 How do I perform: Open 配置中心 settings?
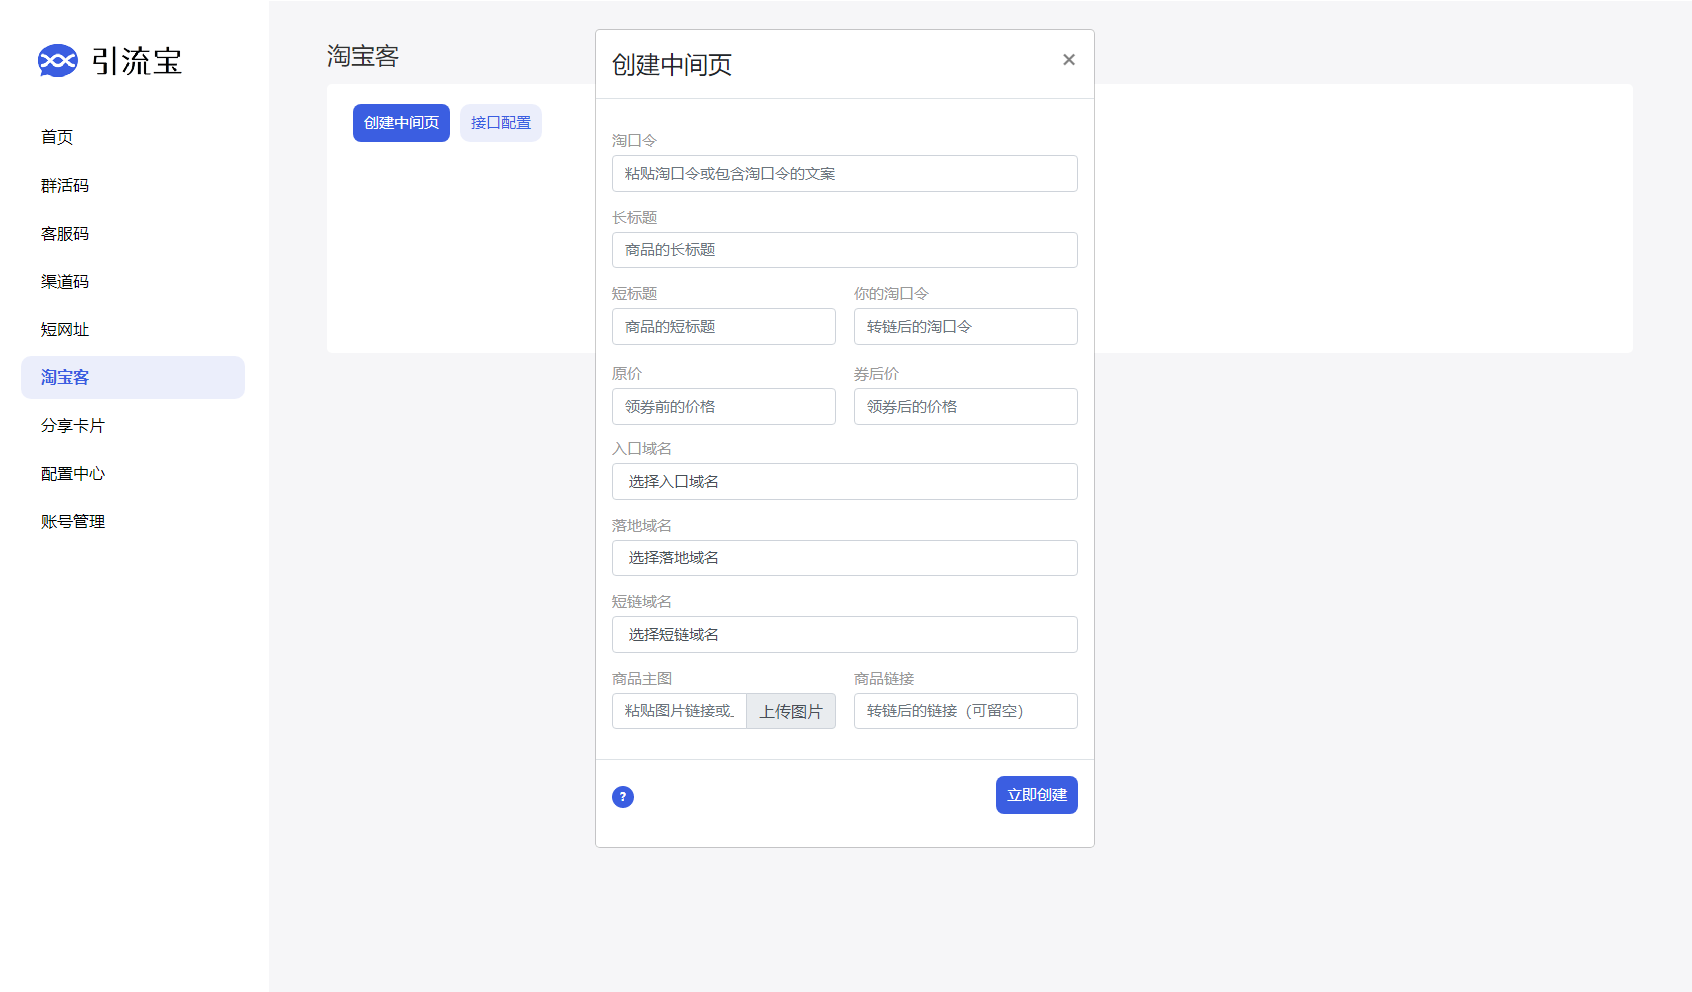[x=72, y=473]
